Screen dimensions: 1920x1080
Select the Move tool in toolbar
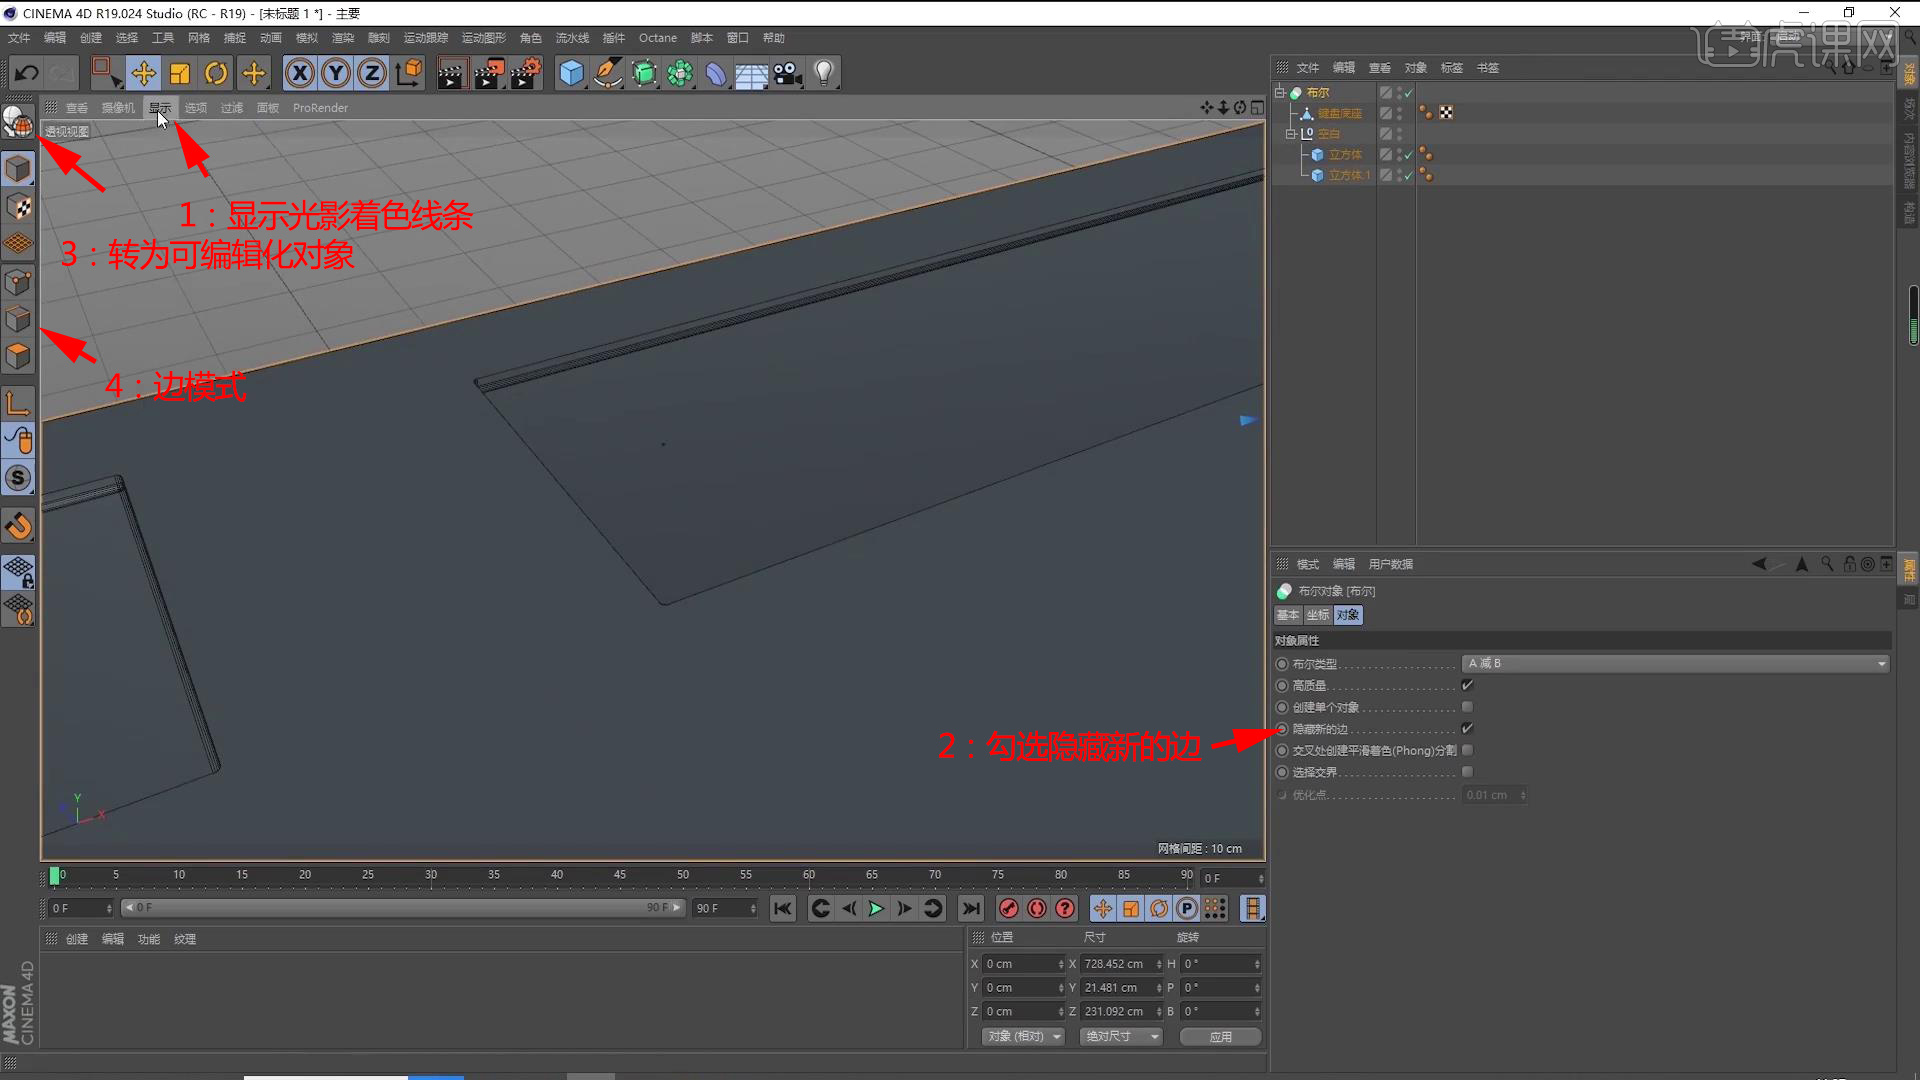(x=143, y=73)
